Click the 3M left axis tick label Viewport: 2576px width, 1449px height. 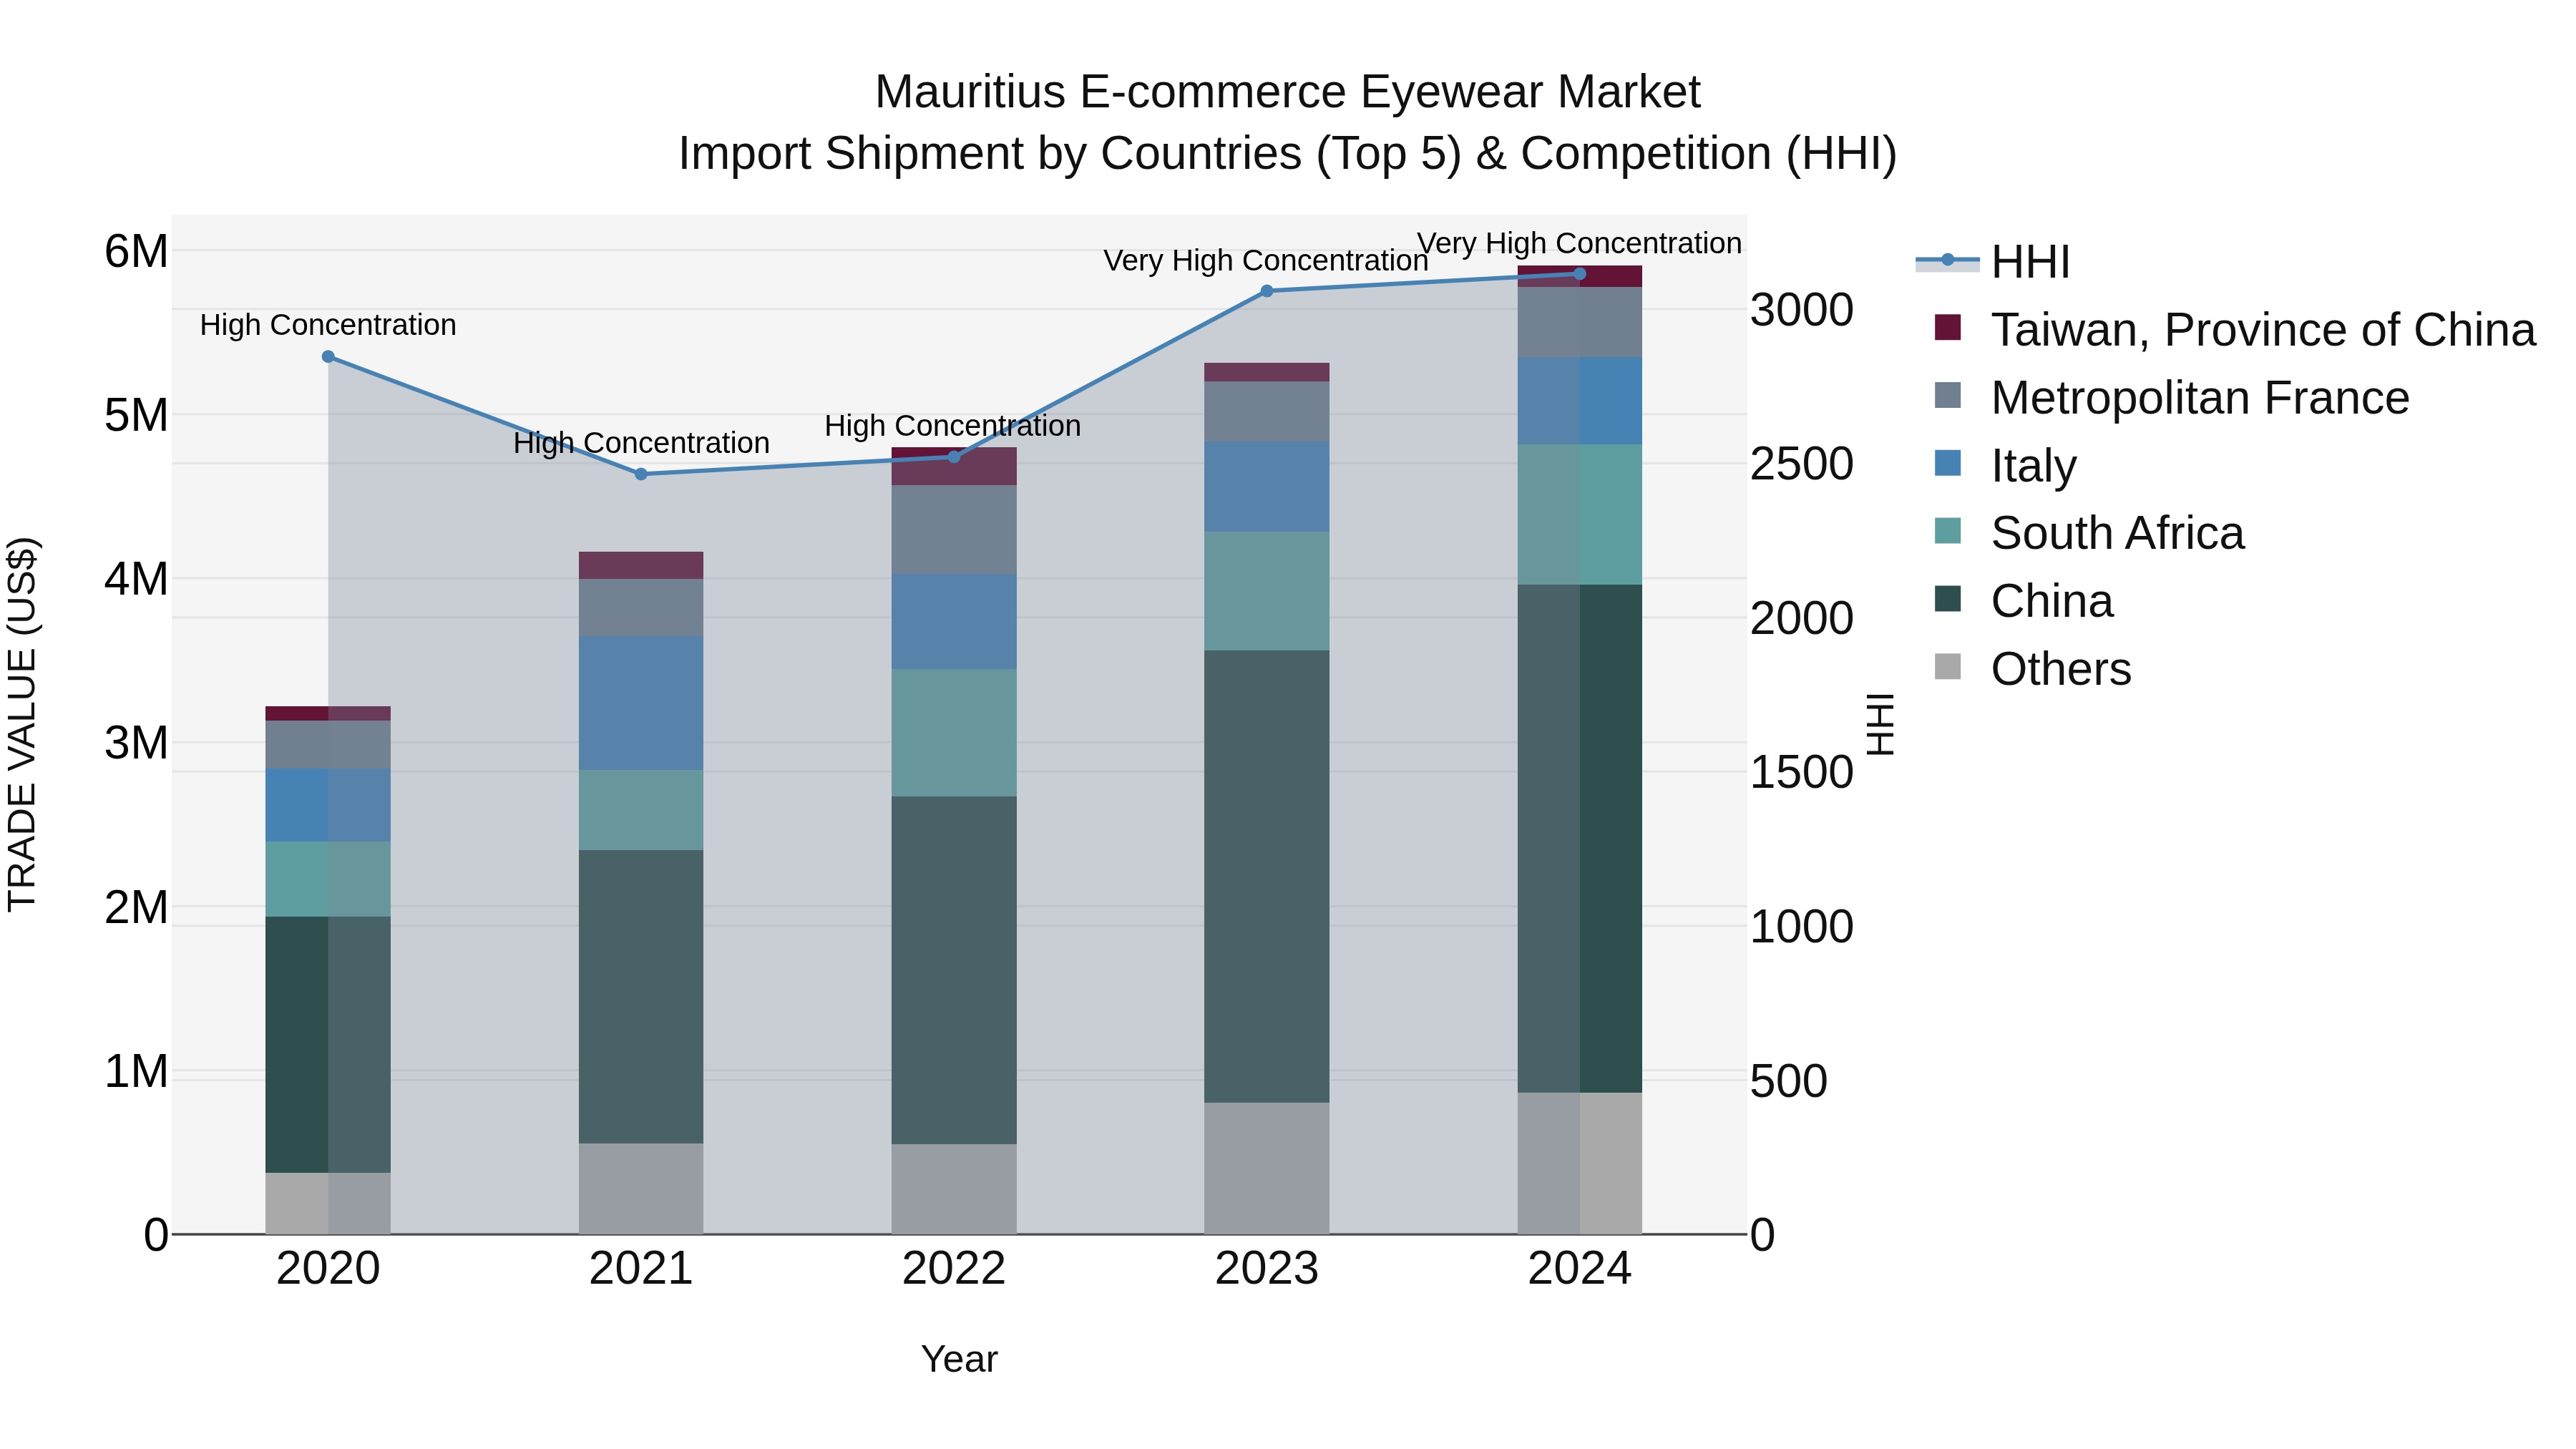[x=137, y=743]
